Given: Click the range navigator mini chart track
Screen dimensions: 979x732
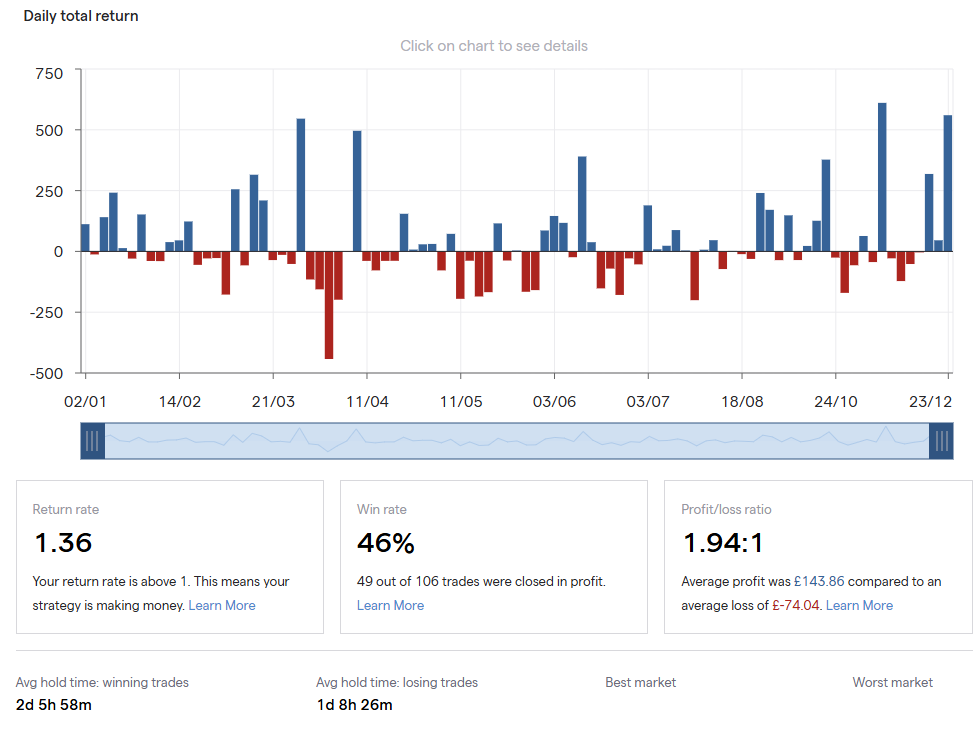Looking at the screenshot, I should pyautogui.click(x=516, y=441).
